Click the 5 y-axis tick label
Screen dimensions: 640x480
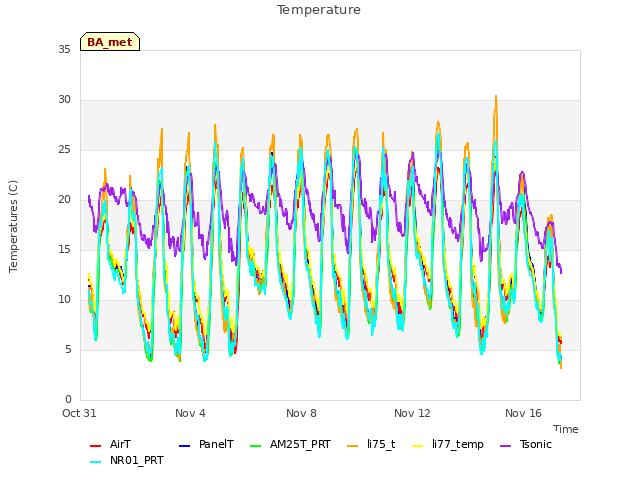click(x=68, y=350)
